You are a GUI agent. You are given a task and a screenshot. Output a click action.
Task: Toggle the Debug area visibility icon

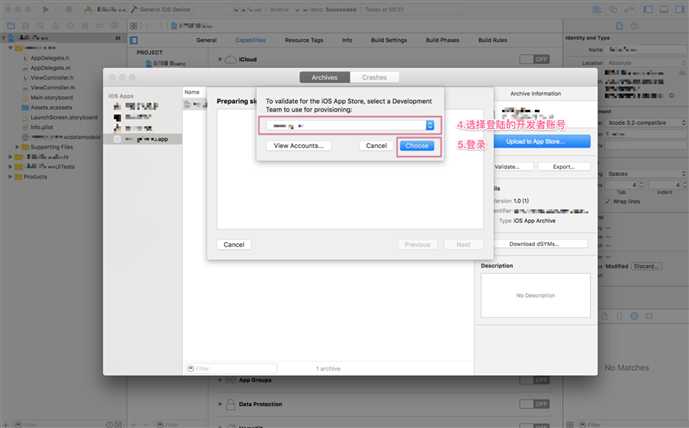(664, 9)
